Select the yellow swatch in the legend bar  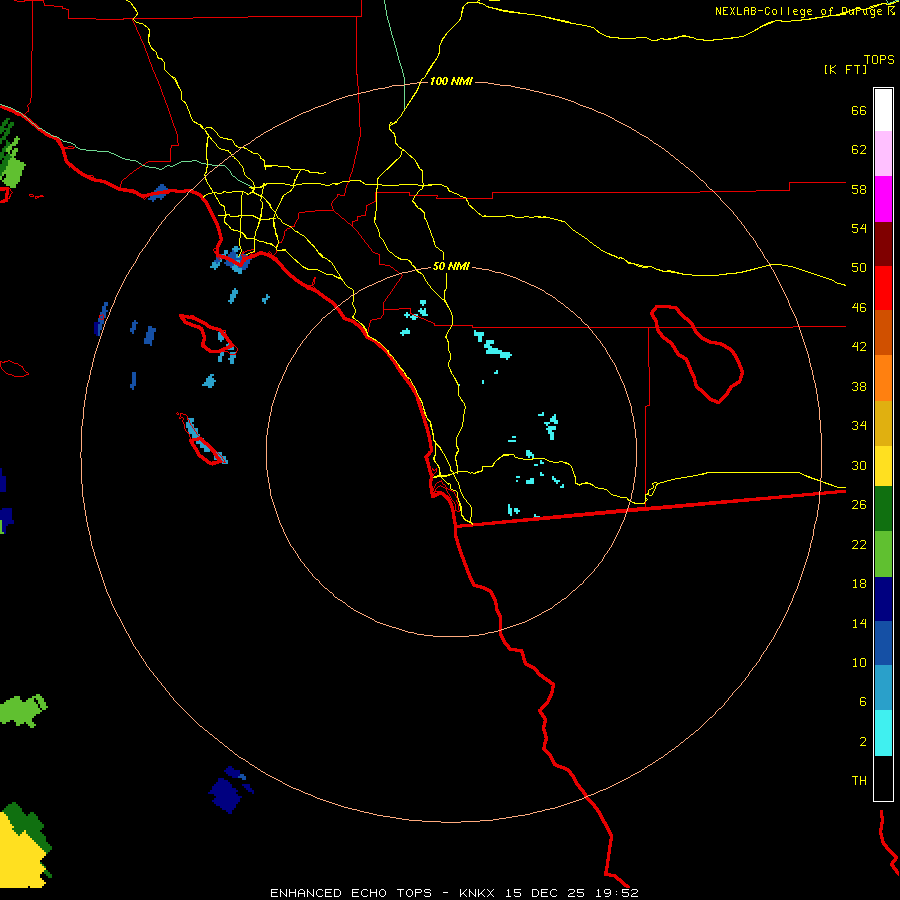point(883,466)
